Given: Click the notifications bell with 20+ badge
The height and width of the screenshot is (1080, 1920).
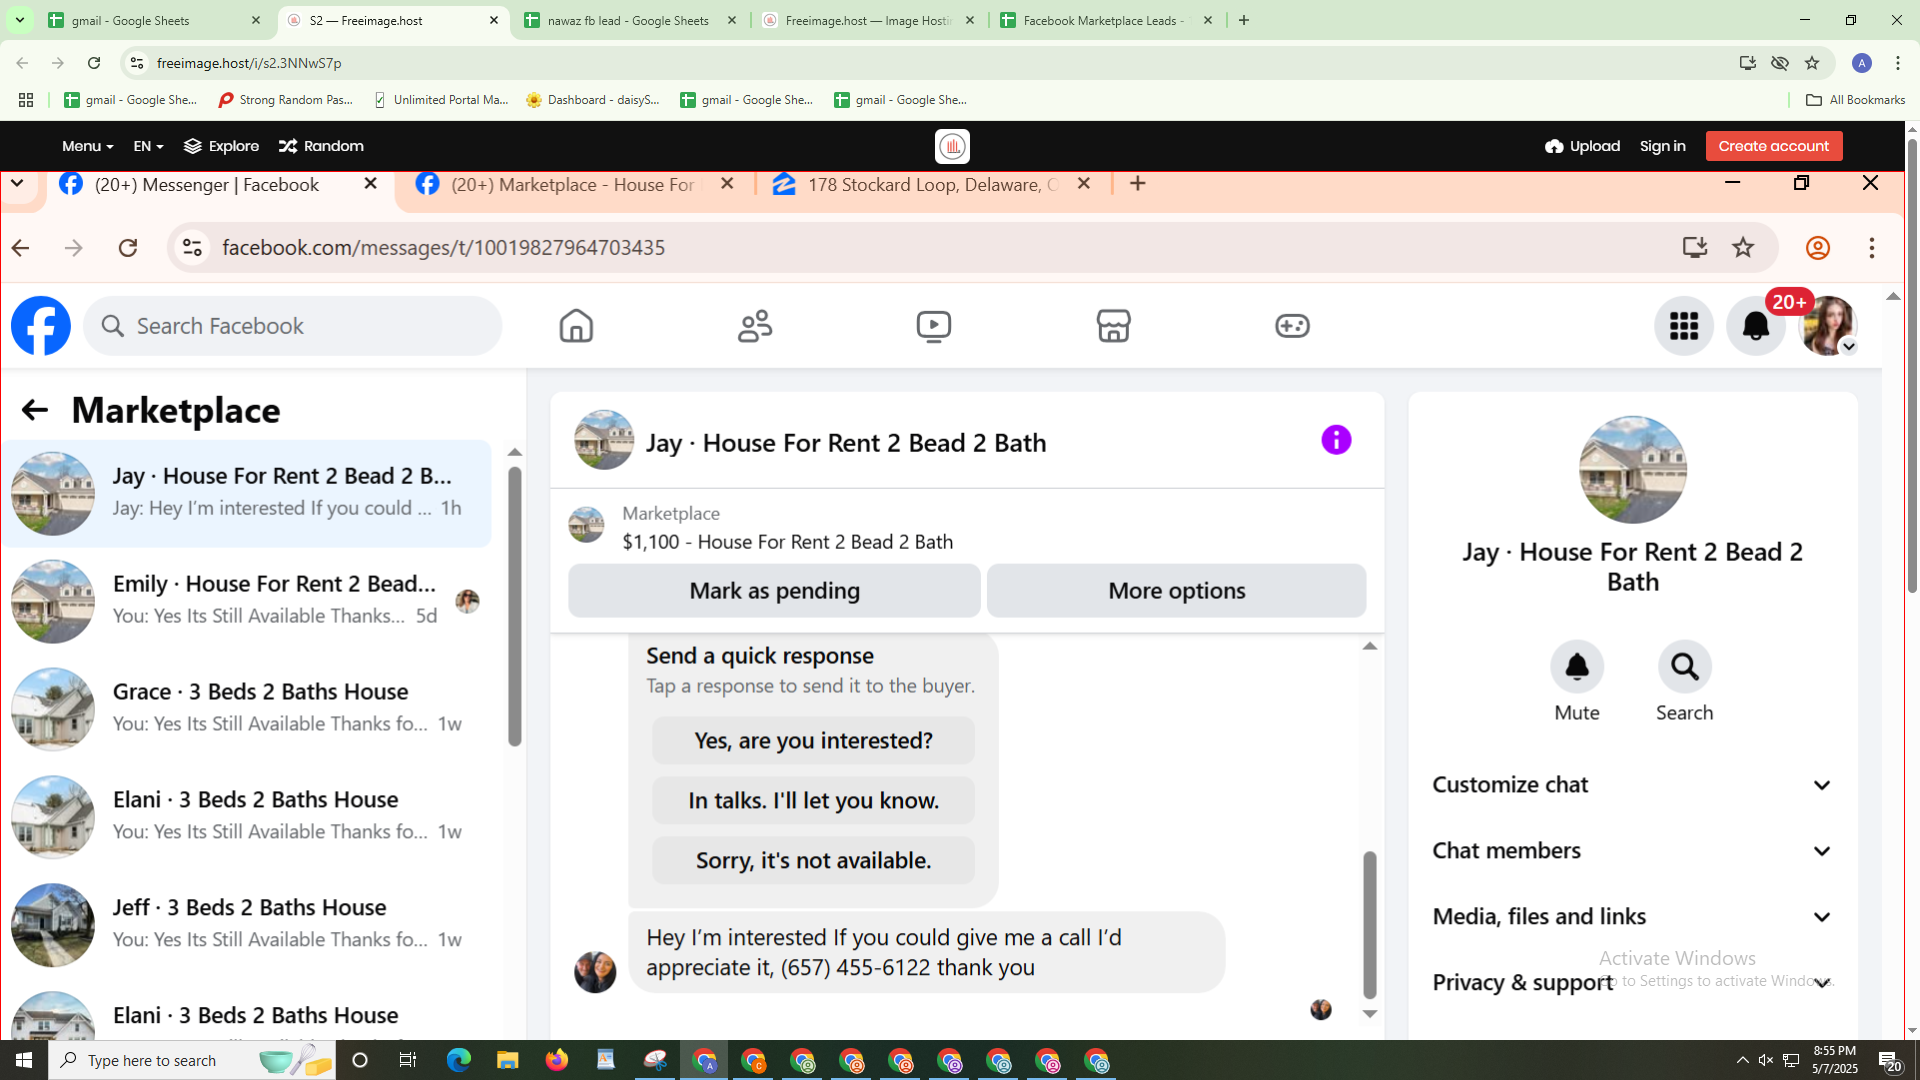Looking at the screenshot, I should [x=1756, y=326].
